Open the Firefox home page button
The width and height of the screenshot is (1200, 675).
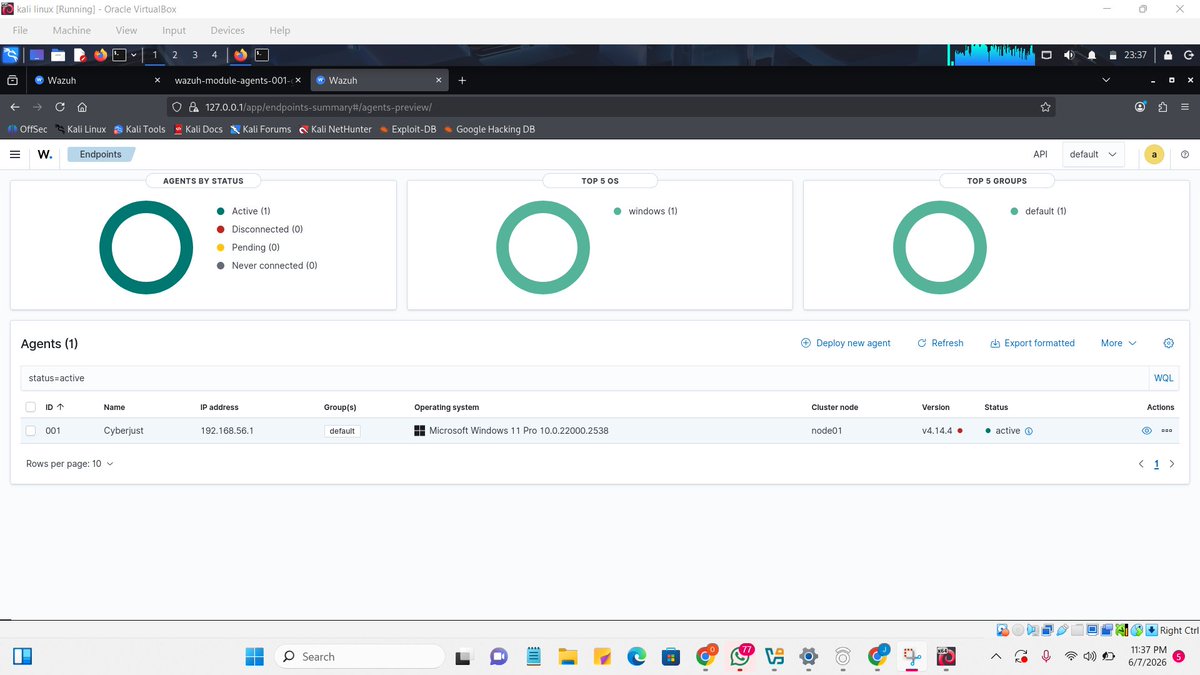coord(82,107)
